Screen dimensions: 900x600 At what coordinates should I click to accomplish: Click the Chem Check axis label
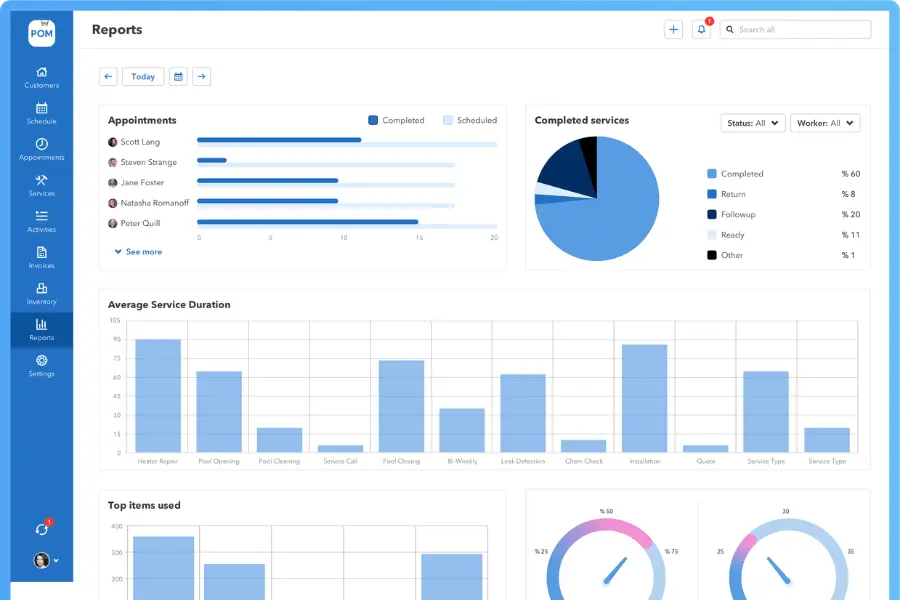click(584, 461)
